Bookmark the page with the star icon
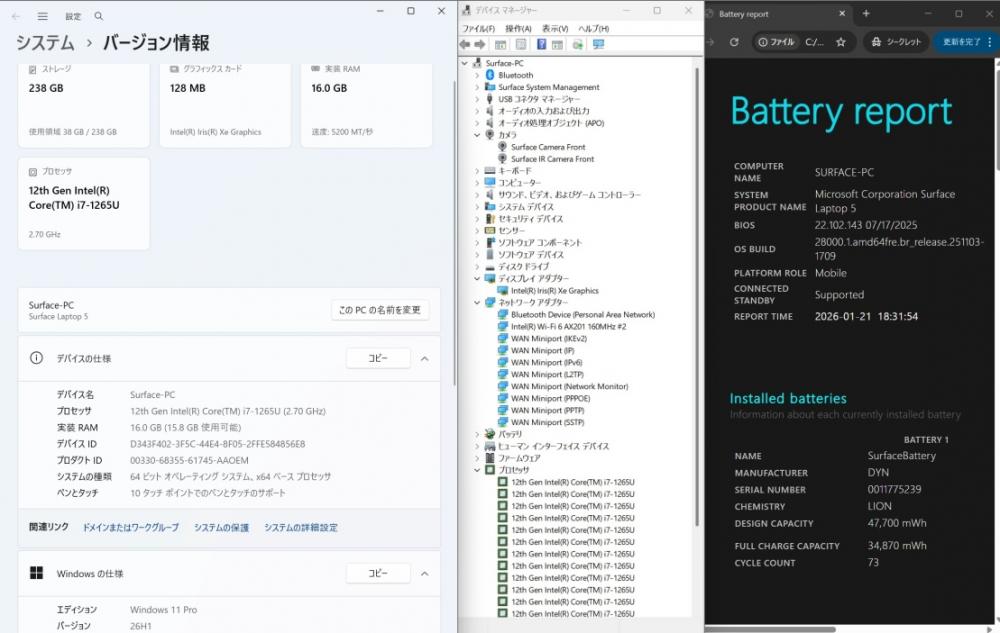The image size is (1000, 633). [841, 43]
